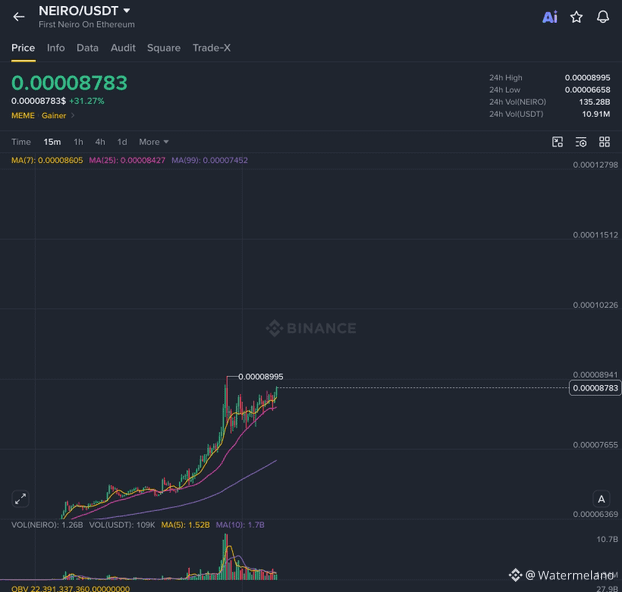Image resolution: width=622 pixels, height=592 pixels.
Task: Select the 1d interval
Action: [122, 142]
